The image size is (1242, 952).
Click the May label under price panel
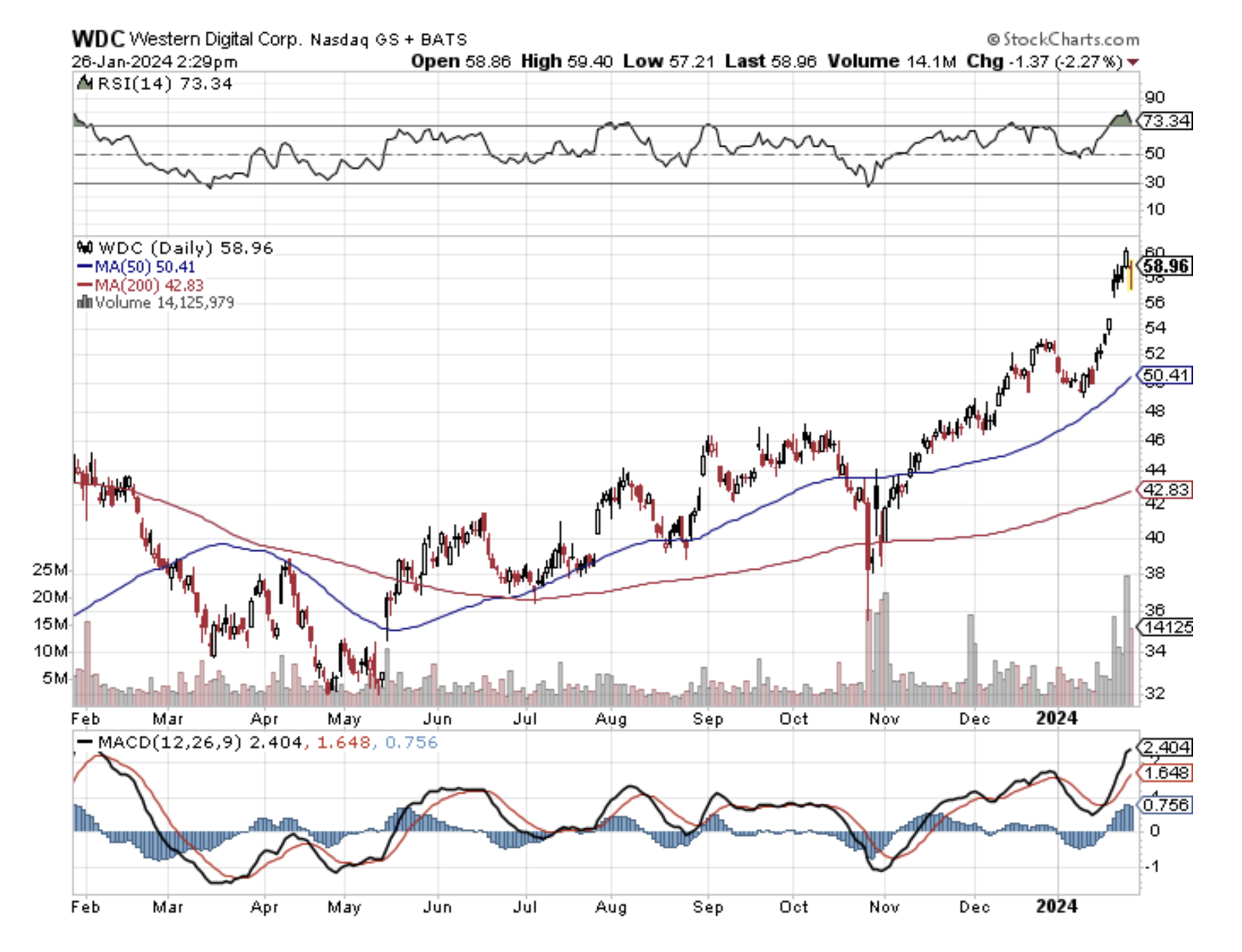[x=343, y=718]
